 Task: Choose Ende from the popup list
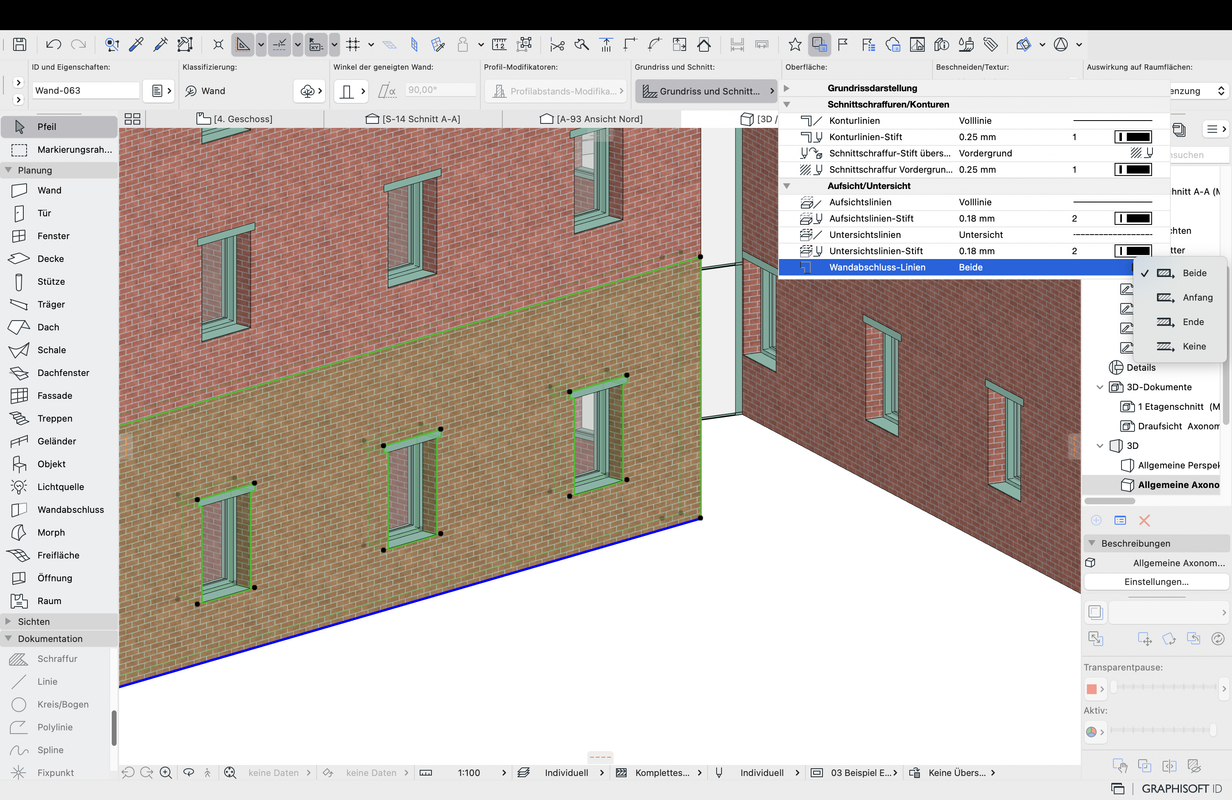1182,322
